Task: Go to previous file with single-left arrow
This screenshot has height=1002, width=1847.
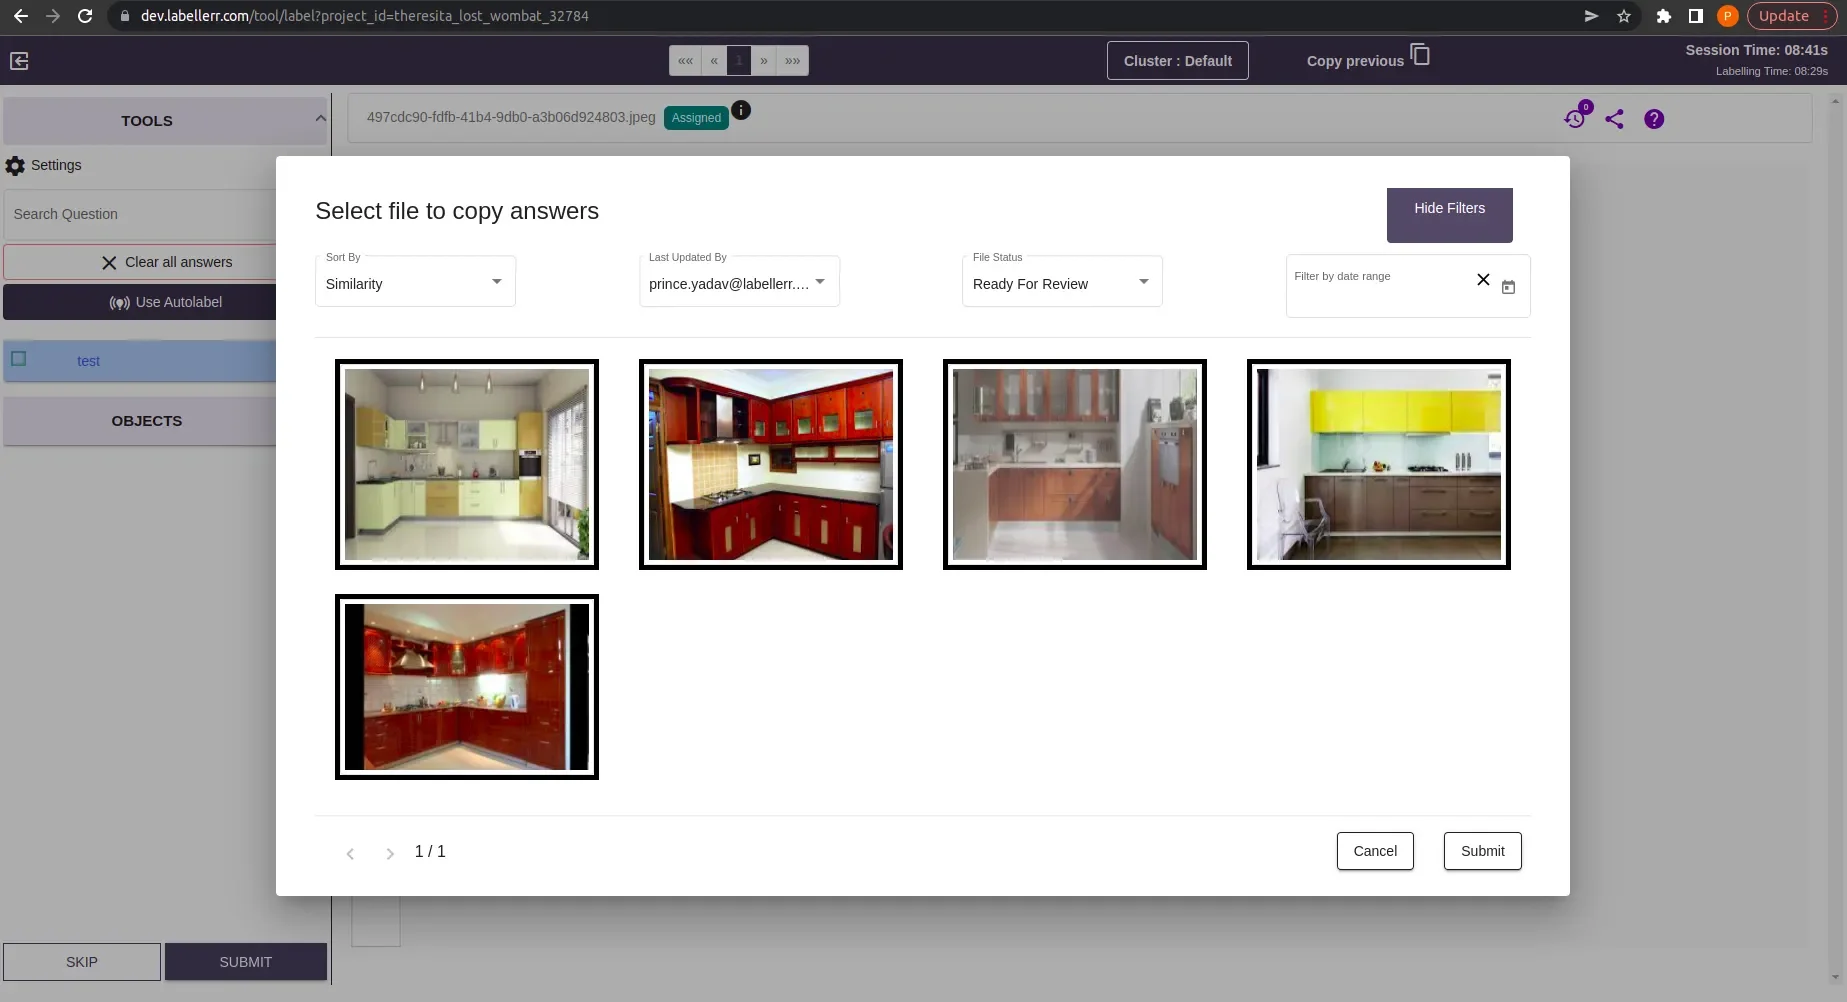Action: [x=714, y=61]
